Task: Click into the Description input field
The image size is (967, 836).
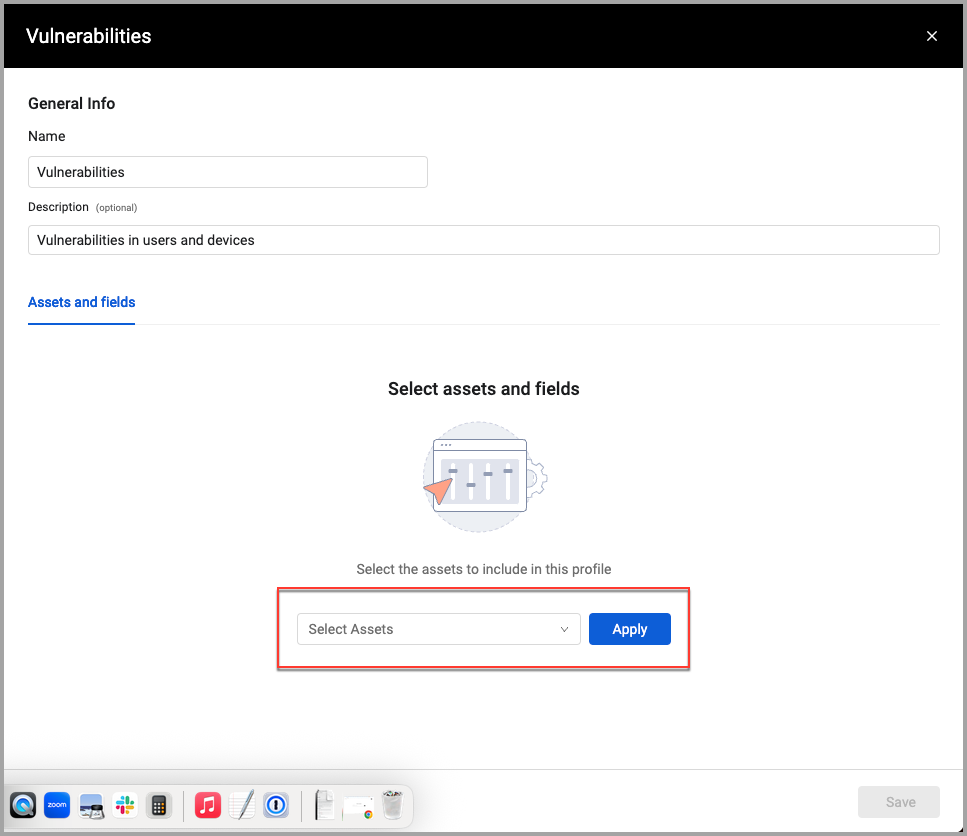Action: (484, 240)
